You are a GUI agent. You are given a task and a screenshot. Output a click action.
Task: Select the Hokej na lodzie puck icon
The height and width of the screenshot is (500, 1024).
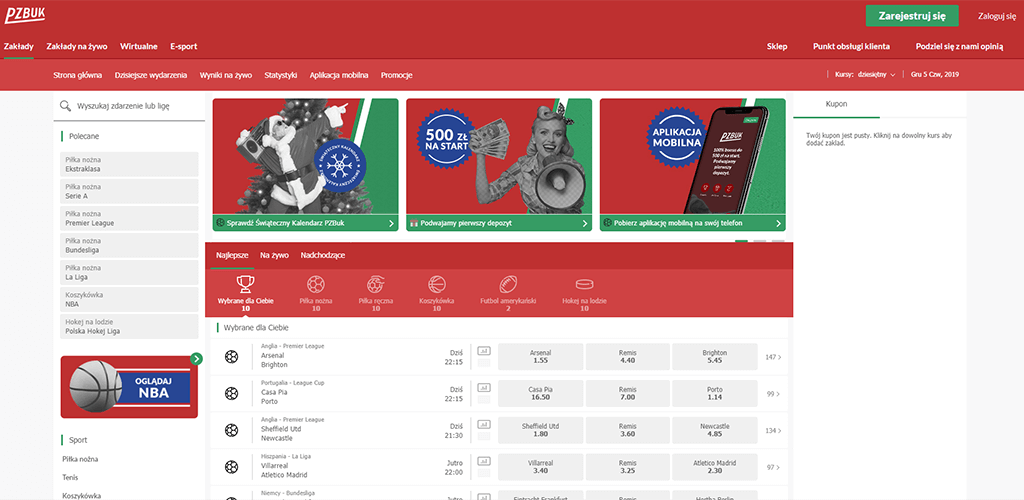click(x=584, y=284)
